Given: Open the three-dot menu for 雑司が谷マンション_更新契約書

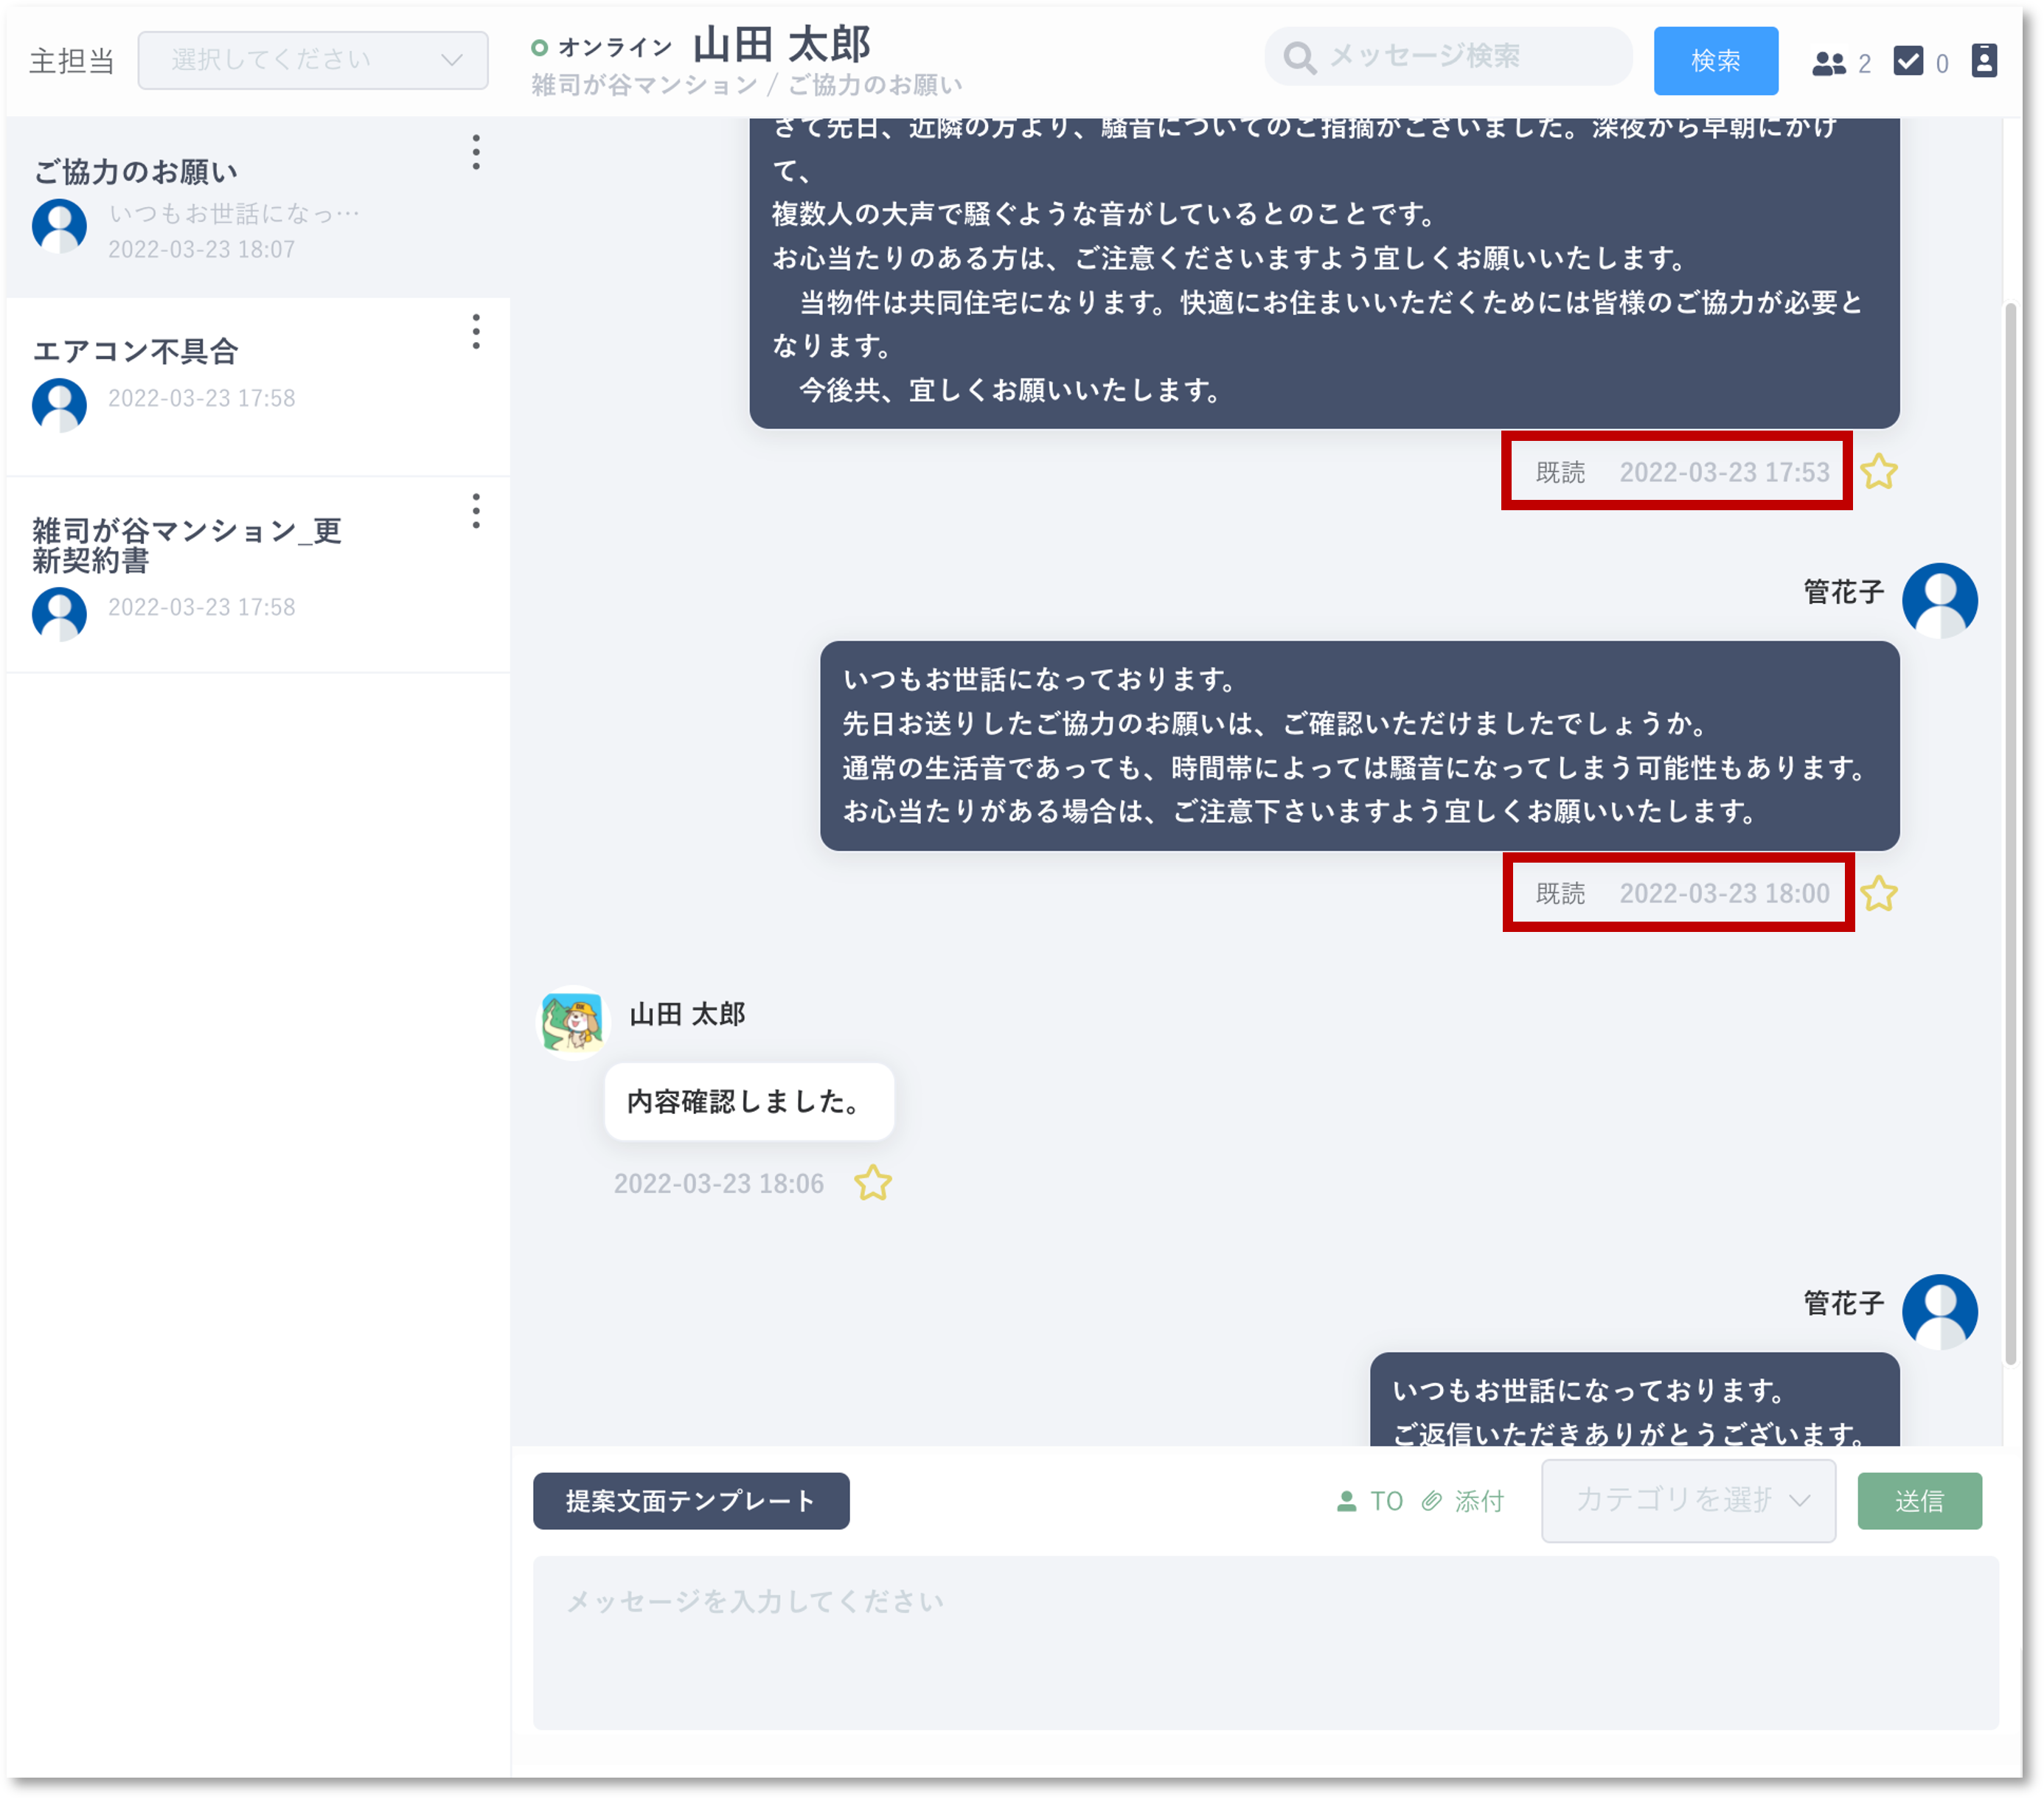Looking at the screenshot, I should (476, 511).
